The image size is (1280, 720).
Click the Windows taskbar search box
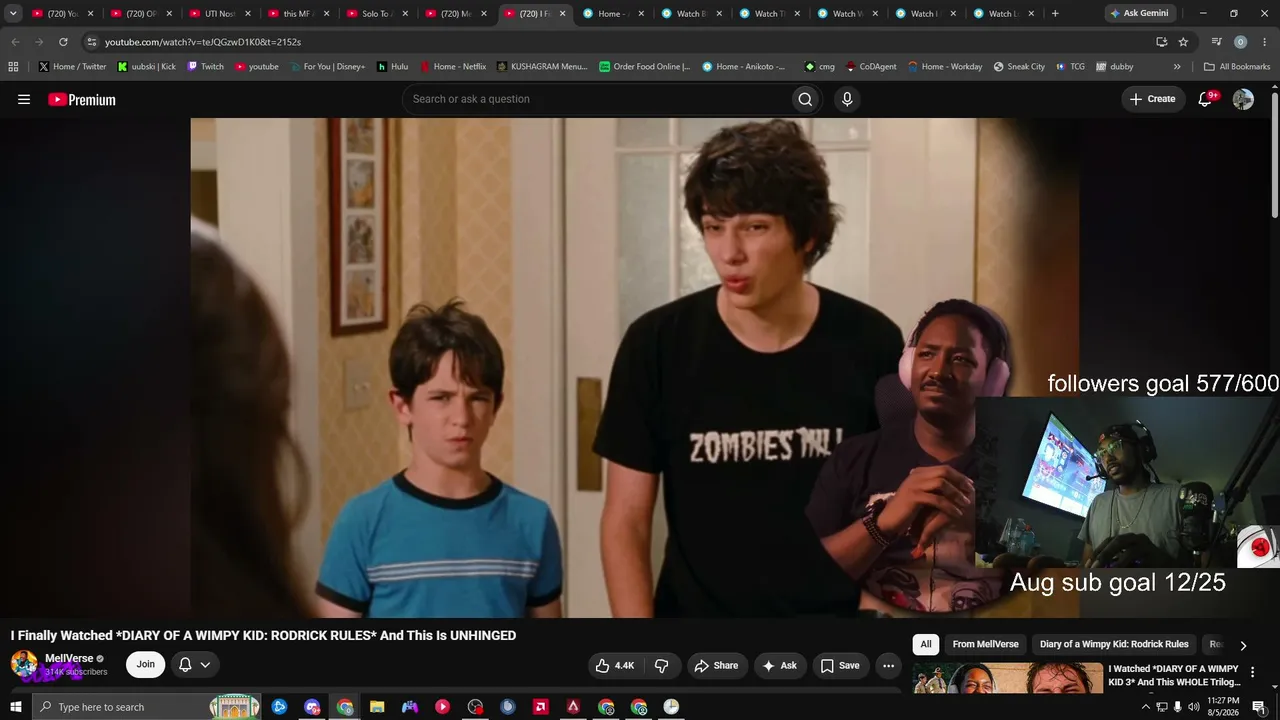click(146, 707)
